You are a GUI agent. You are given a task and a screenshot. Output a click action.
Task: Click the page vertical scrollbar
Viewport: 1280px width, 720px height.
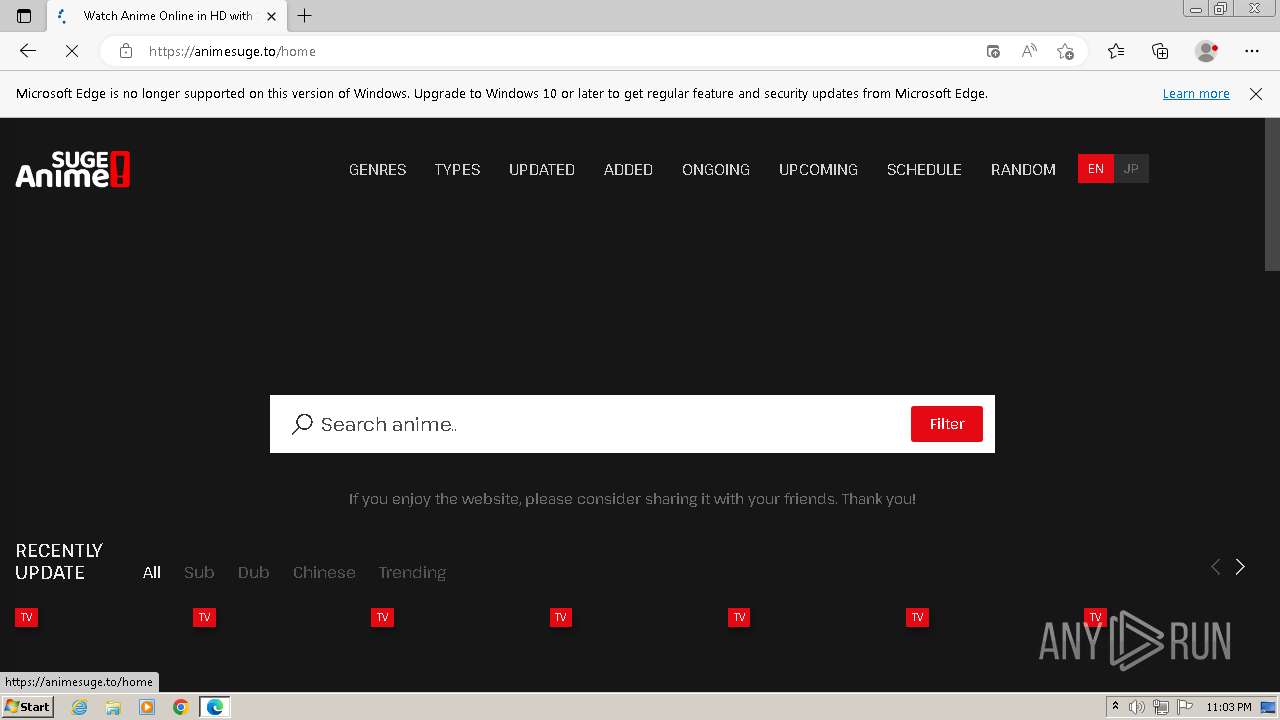1272,195
